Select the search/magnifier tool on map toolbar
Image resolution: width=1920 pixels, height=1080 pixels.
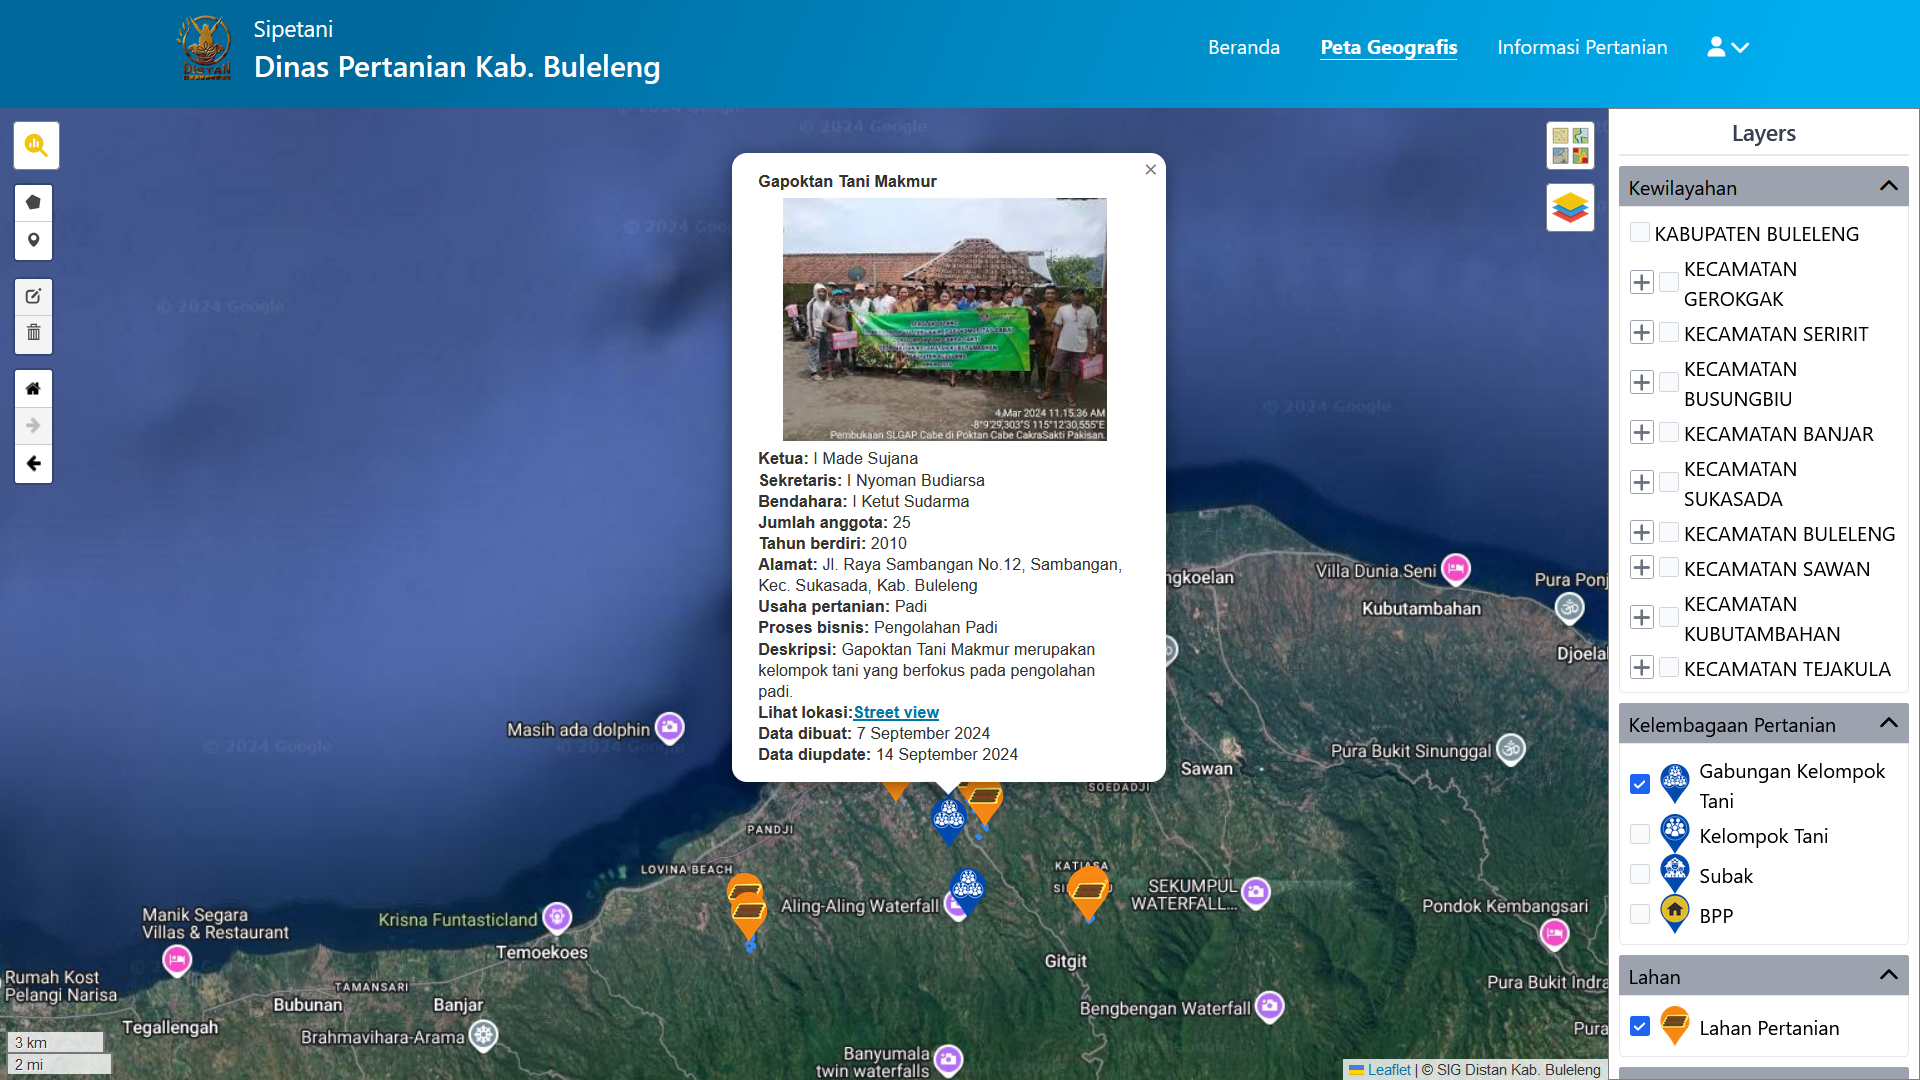point(36,145)
